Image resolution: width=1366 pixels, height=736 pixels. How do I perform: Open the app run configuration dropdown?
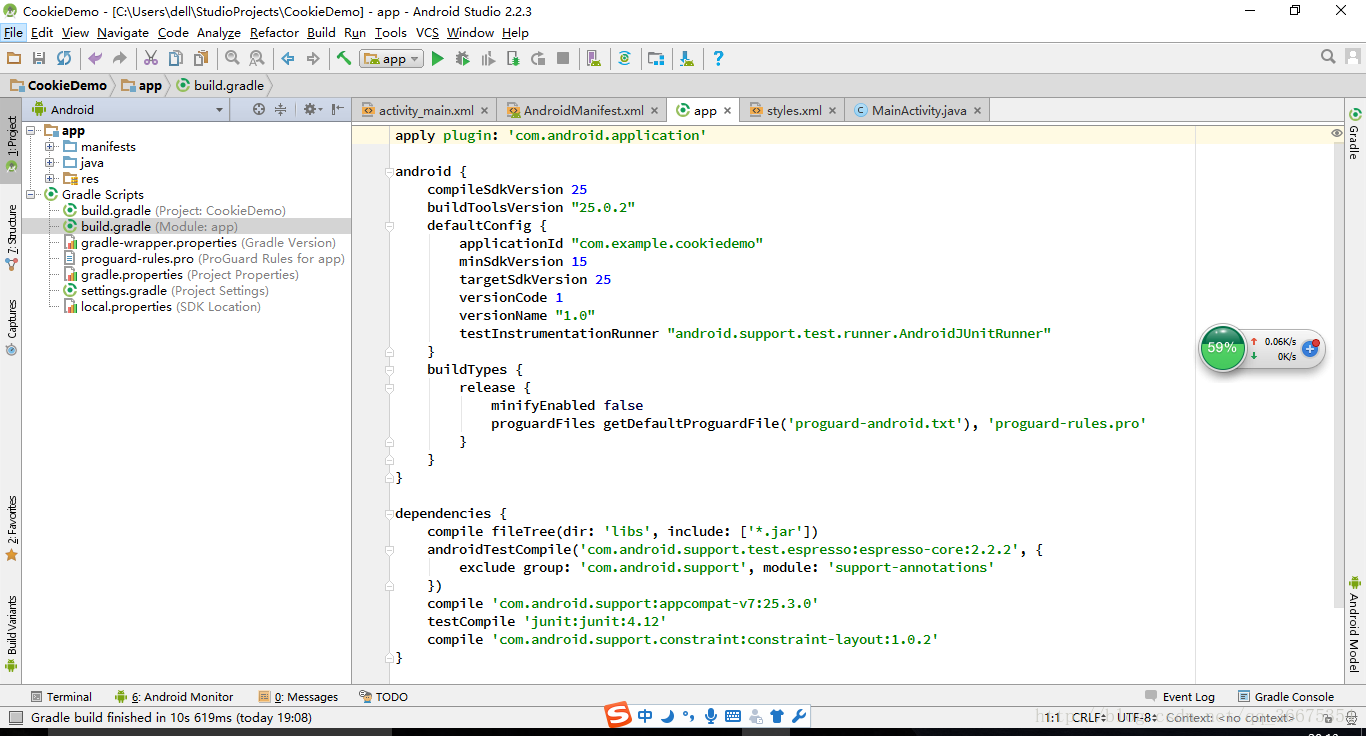392,59
